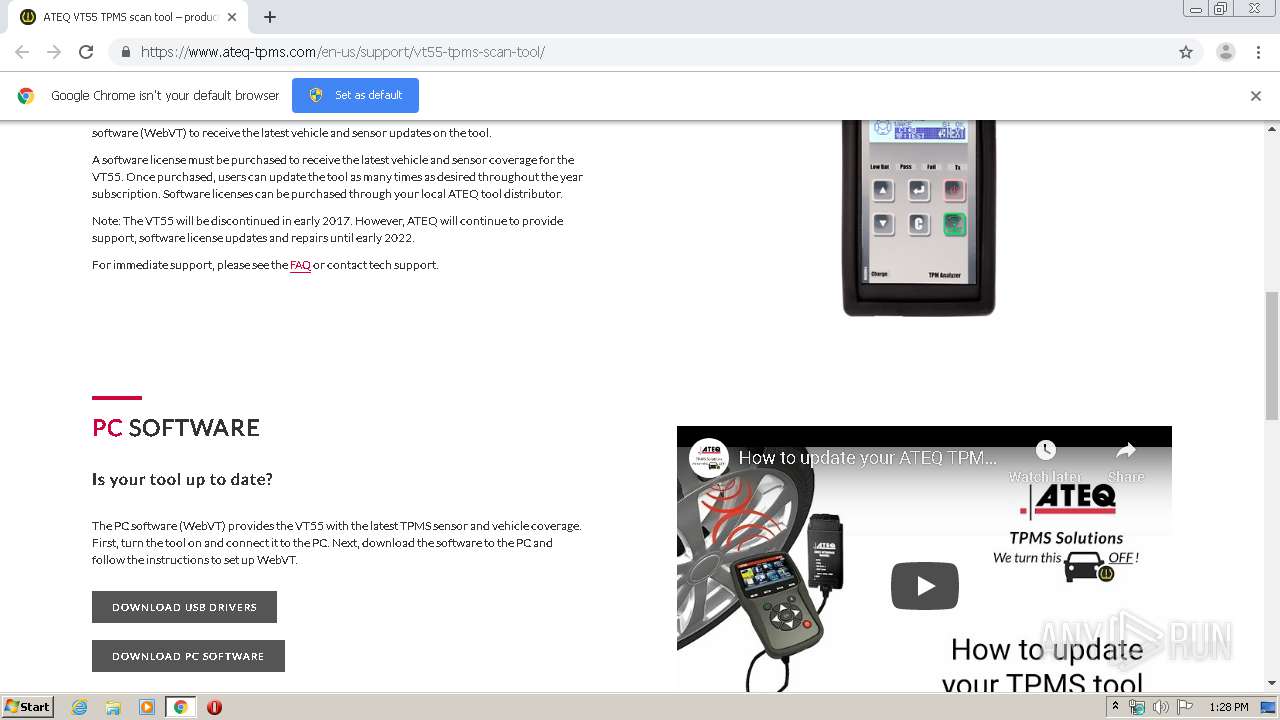
Task: Open a new browser tab
Action: (x=270, y=17)
